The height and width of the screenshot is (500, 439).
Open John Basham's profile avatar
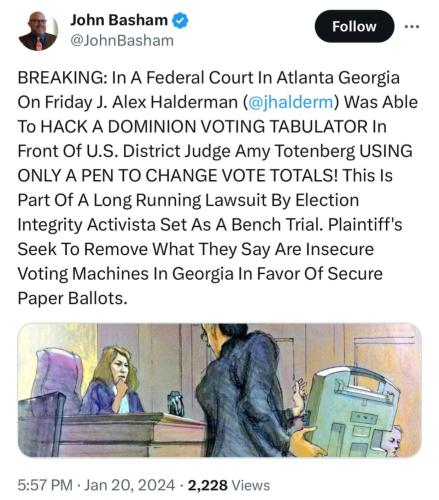[x=38, y=31]
